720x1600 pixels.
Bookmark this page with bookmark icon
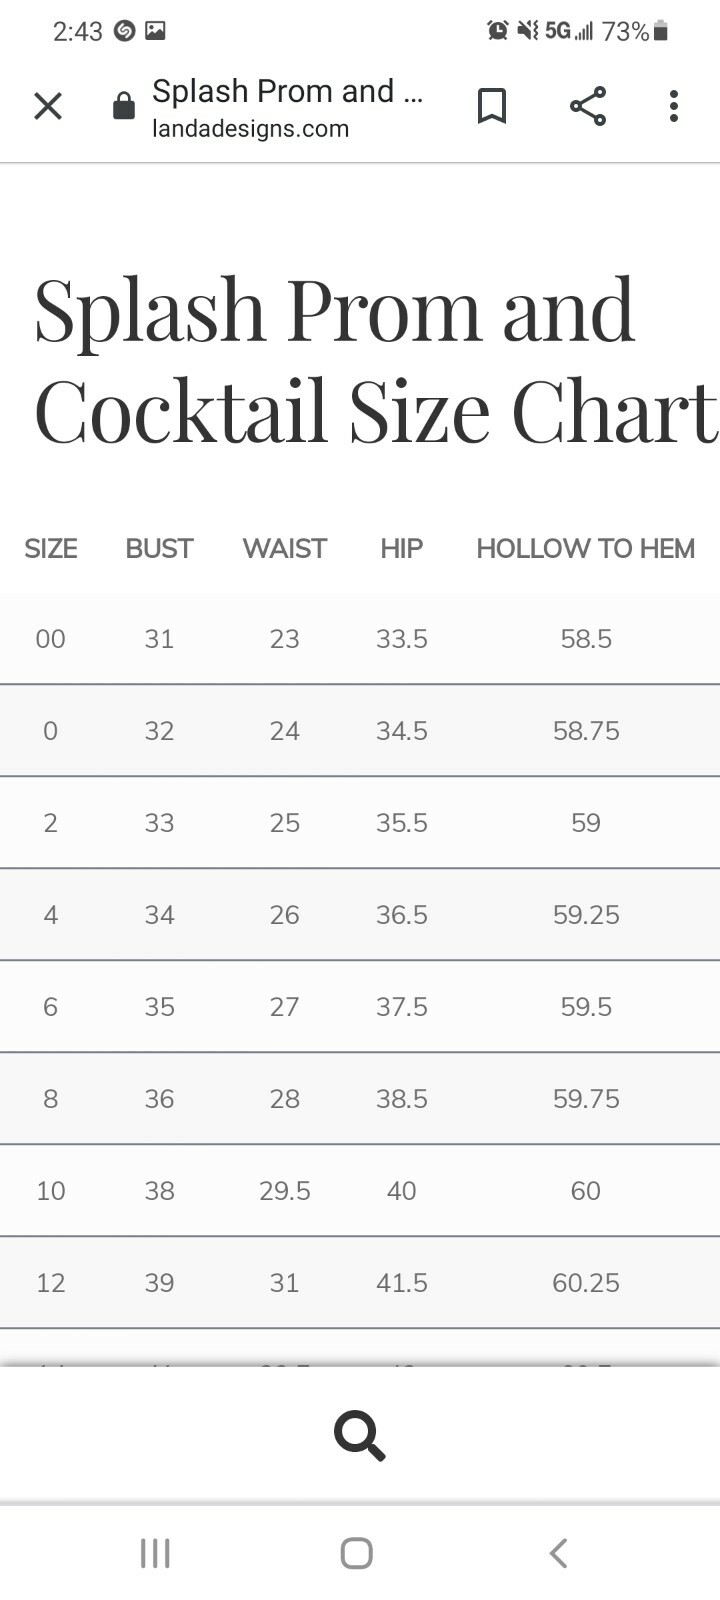pyautogui.click(x=491, y=106)
